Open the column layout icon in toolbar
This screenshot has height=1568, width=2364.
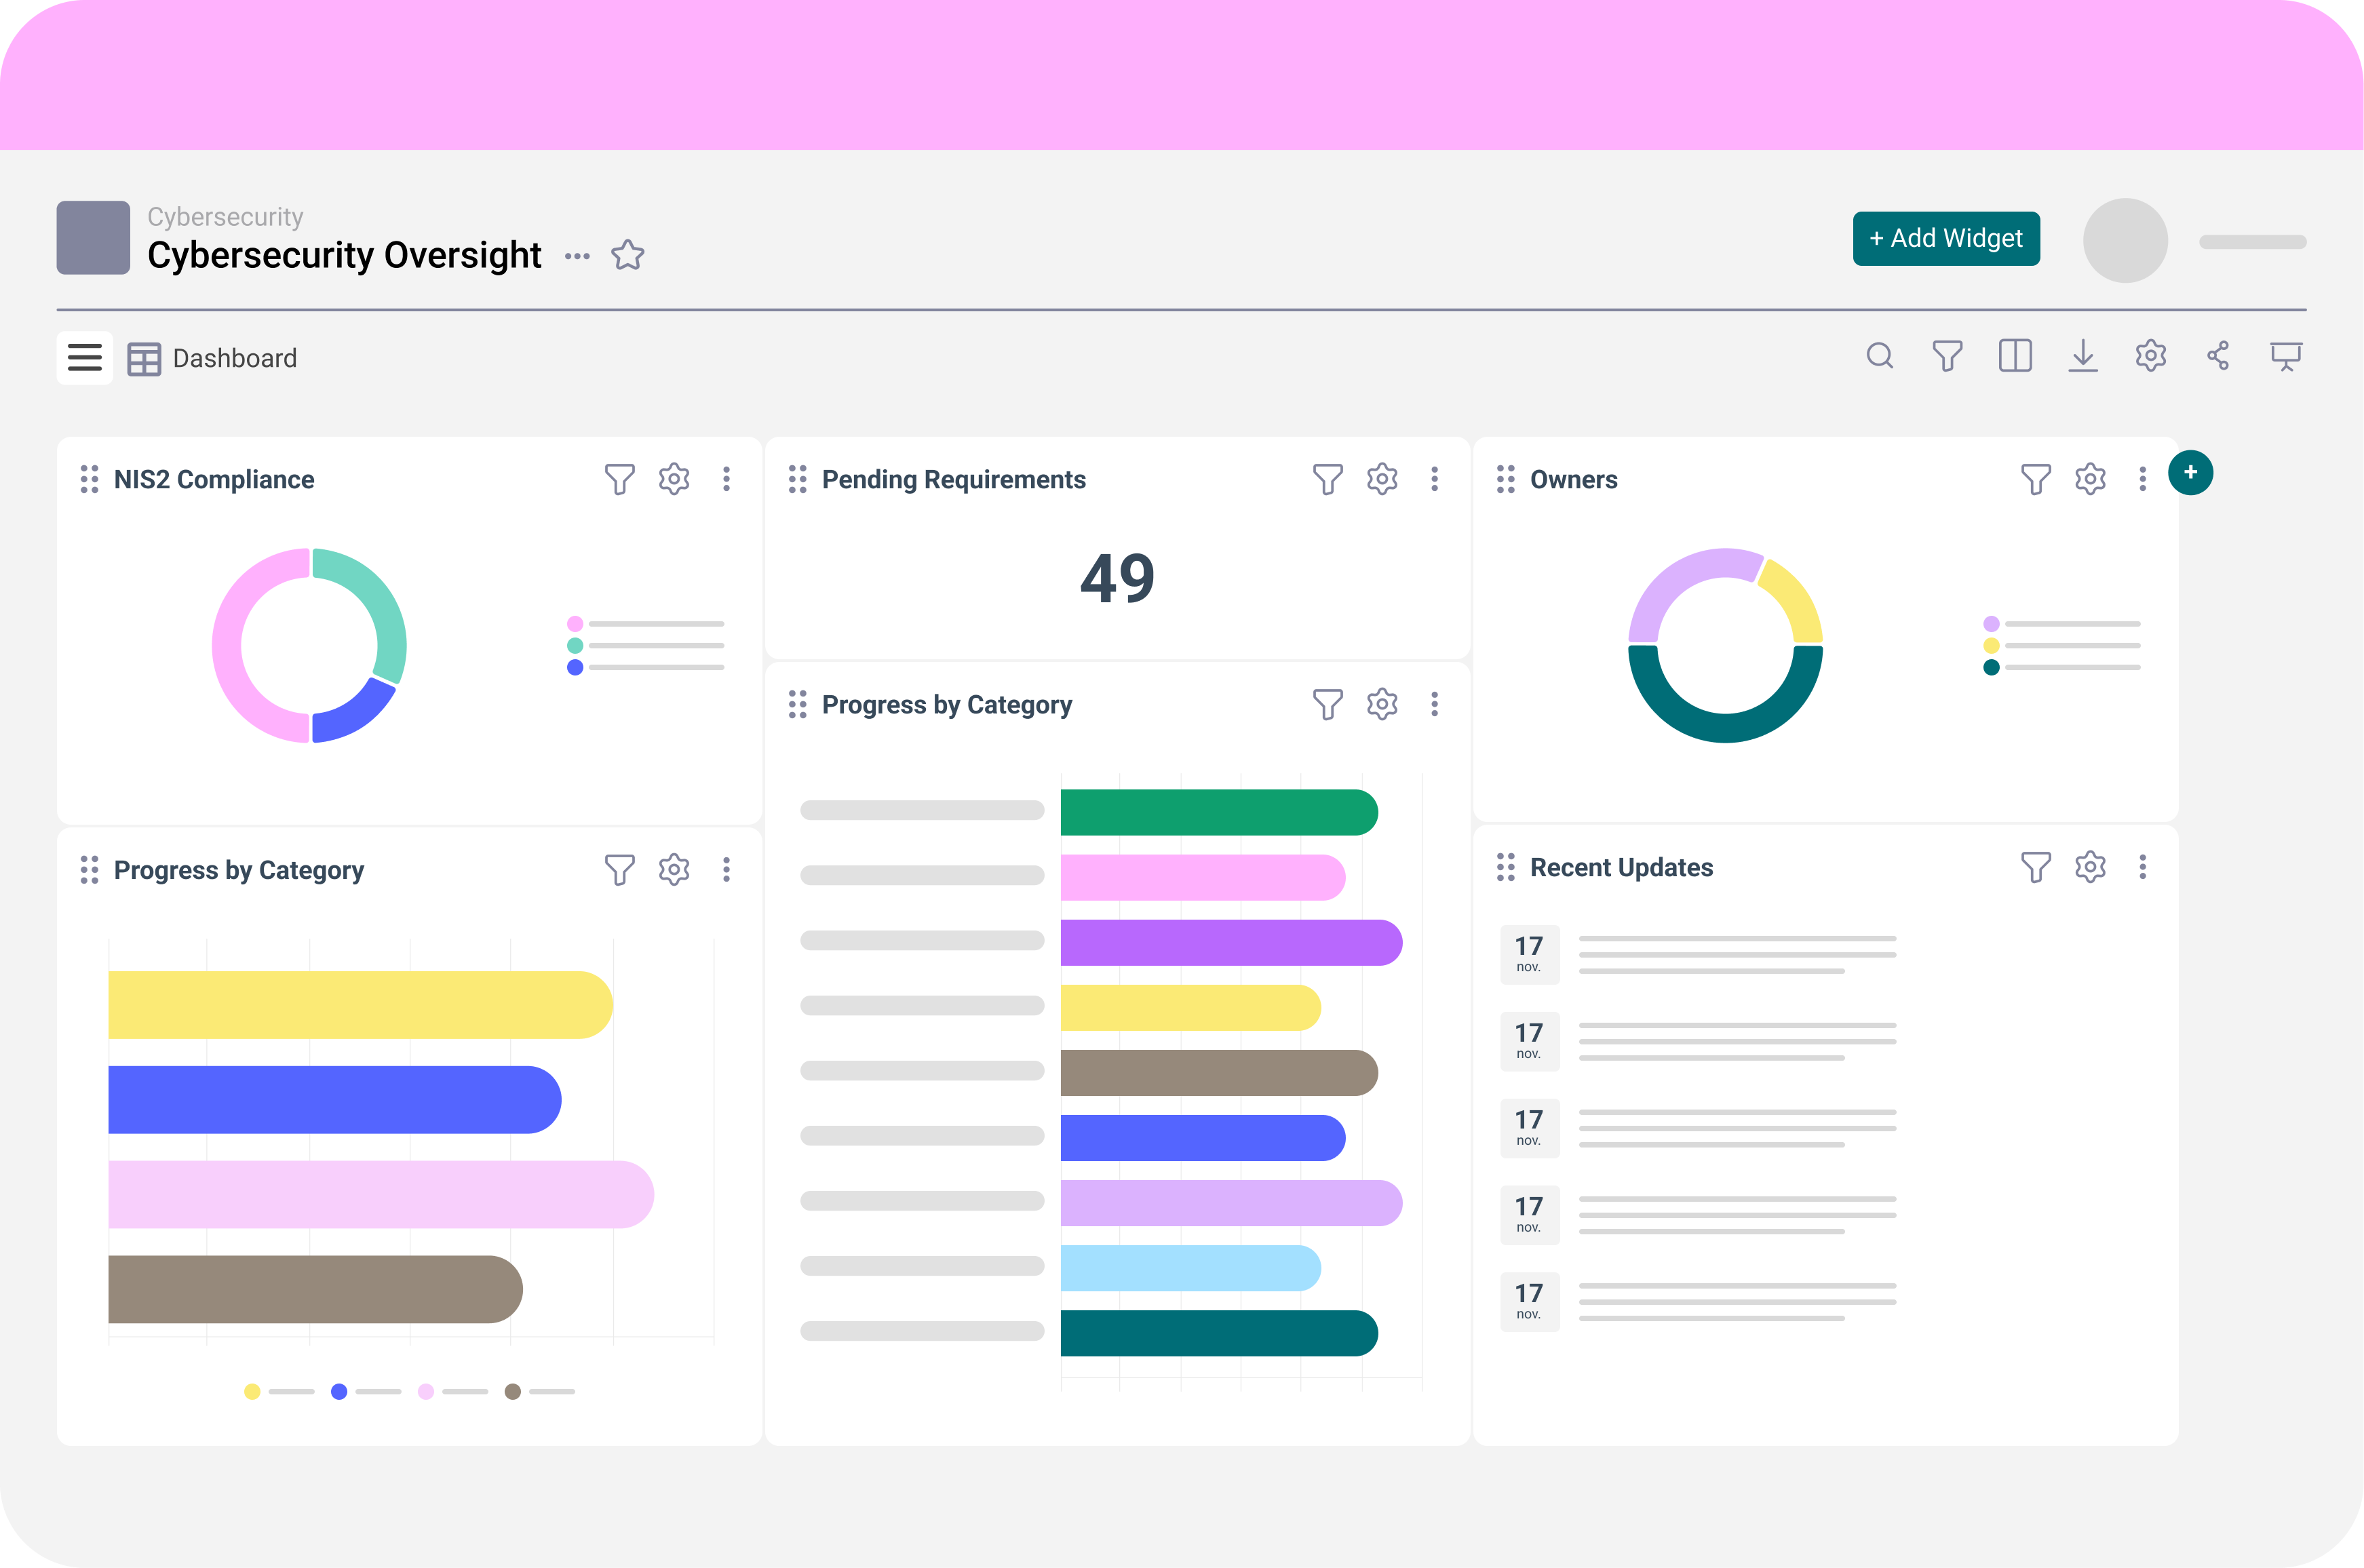2014,356
